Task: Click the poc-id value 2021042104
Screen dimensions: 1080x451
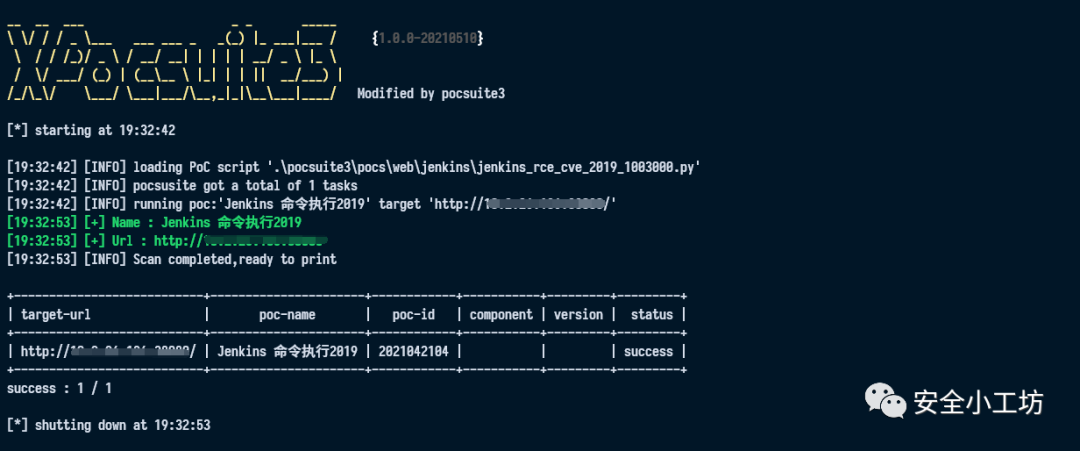Action: [413, 351]
